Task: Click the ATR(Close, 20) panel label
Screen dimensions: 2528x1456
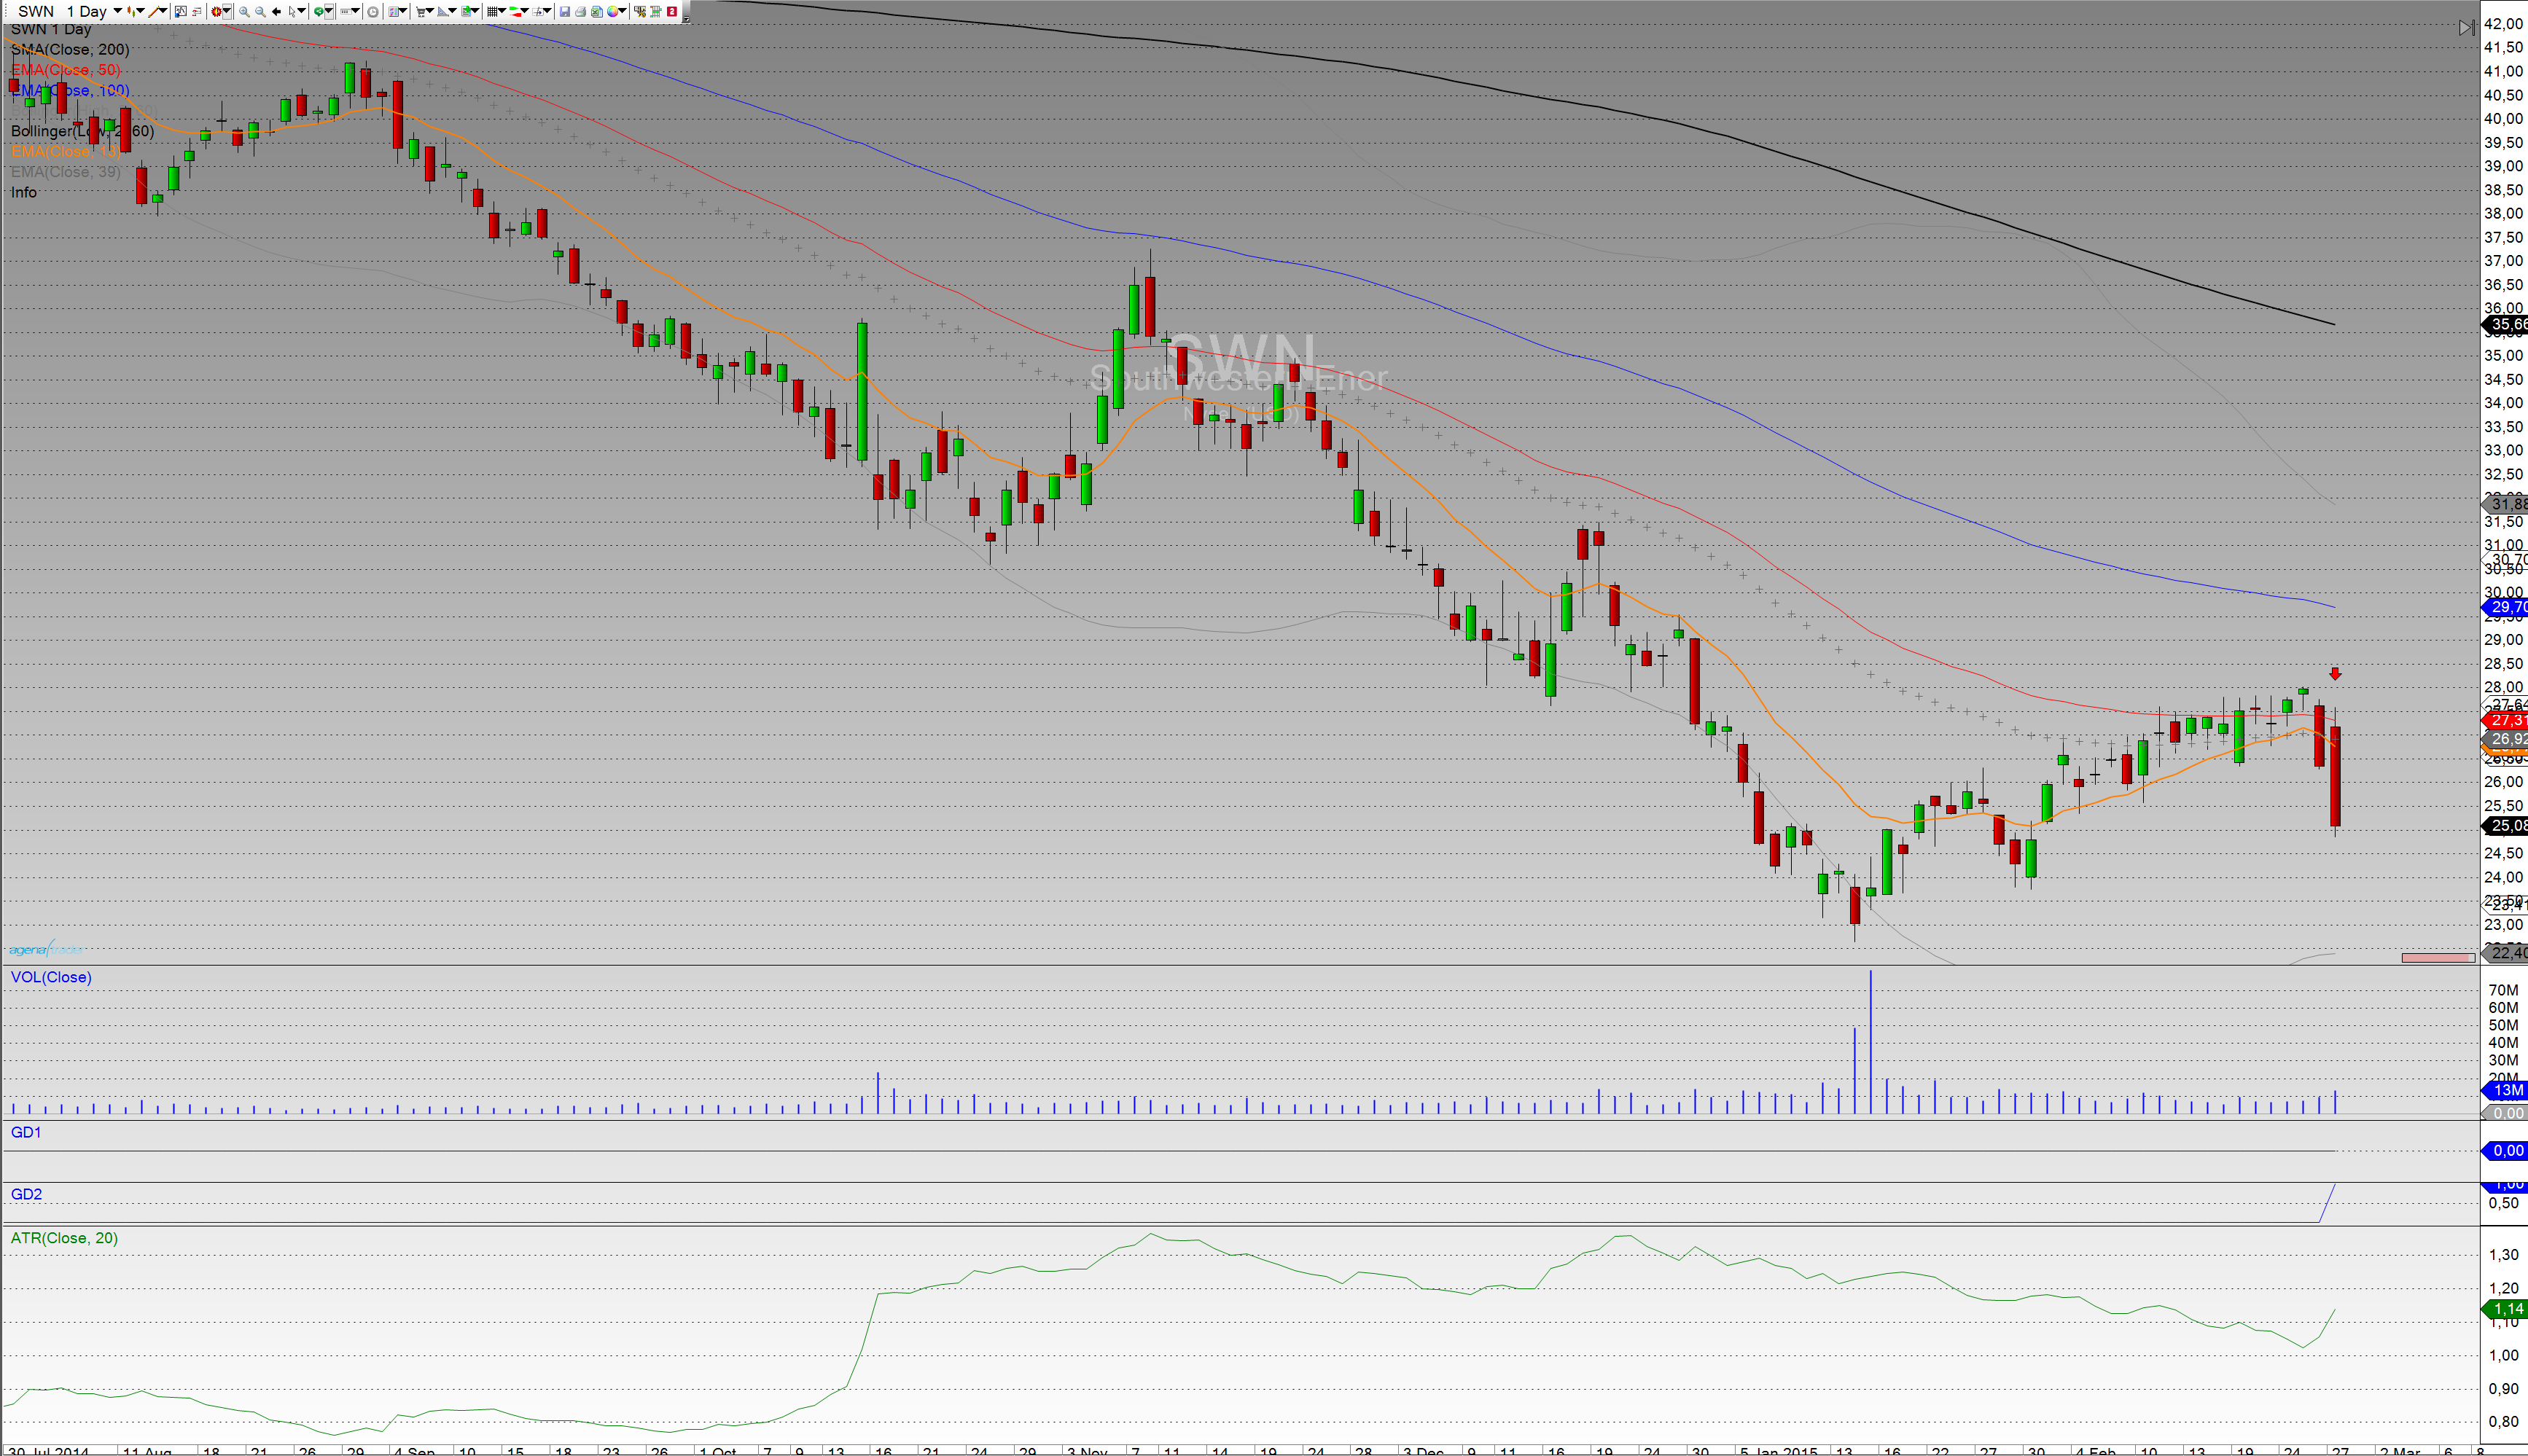Action: tap(64, 1238)
